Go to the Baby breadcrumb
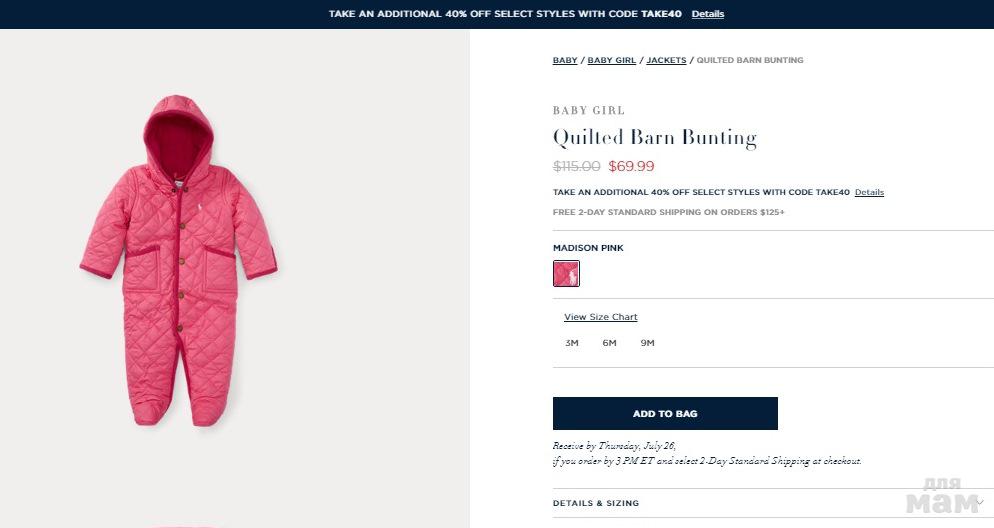The height and width of the screenshot is (528, 994). click(565, 60)
